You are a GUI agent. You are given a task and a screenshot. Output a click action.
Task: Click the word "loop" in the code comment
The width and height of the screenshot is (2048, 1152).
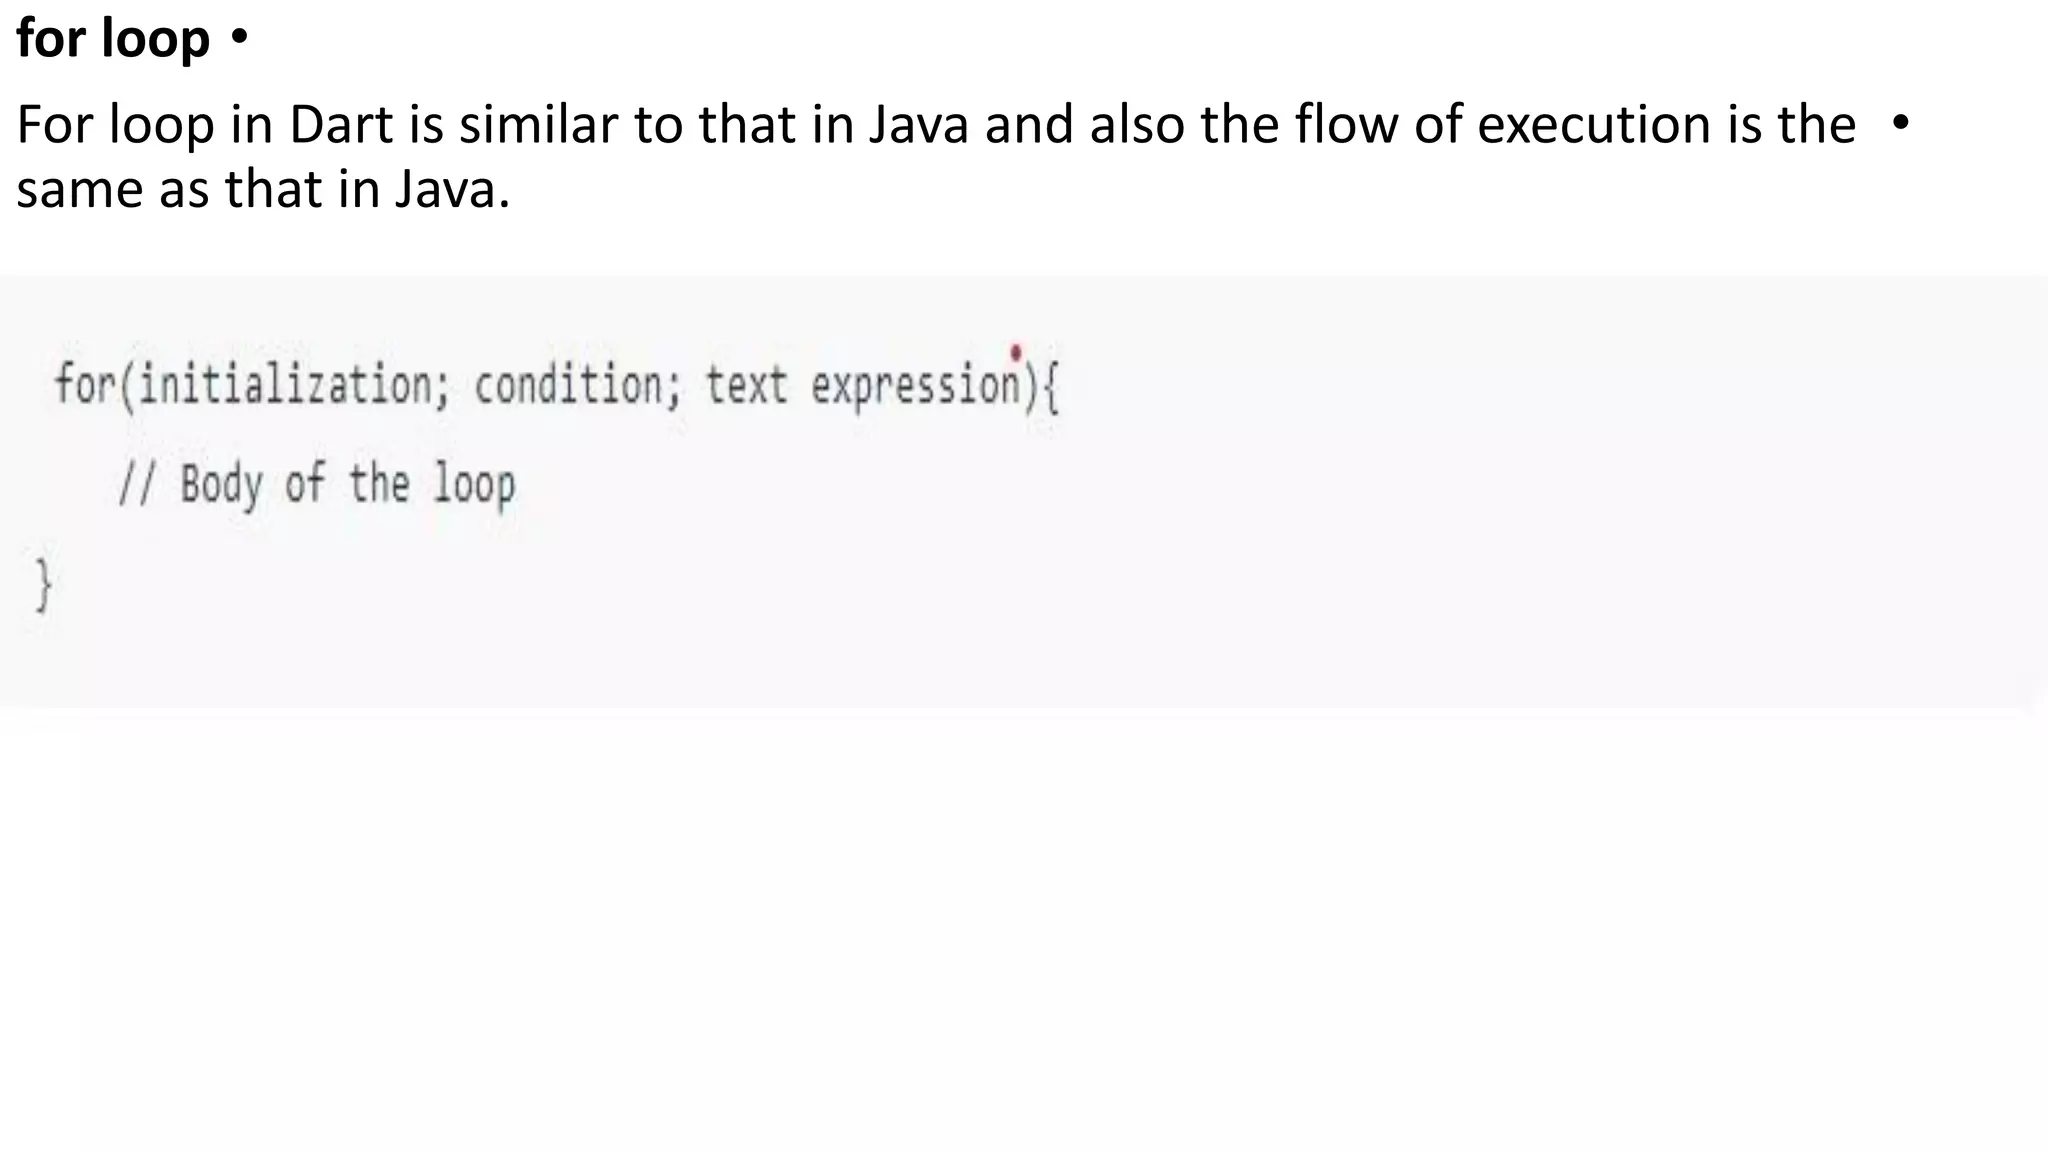pos(474,486)
